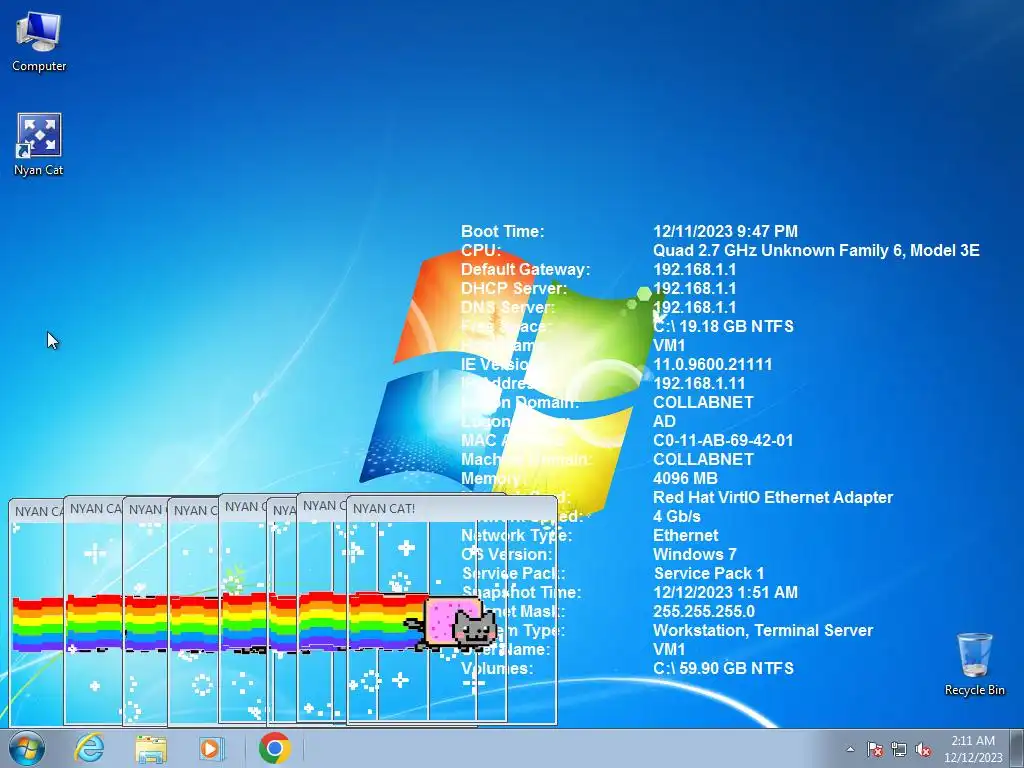Click the Red Hat VirtIO Ethernet Adapter text

[x=773, y=497]
